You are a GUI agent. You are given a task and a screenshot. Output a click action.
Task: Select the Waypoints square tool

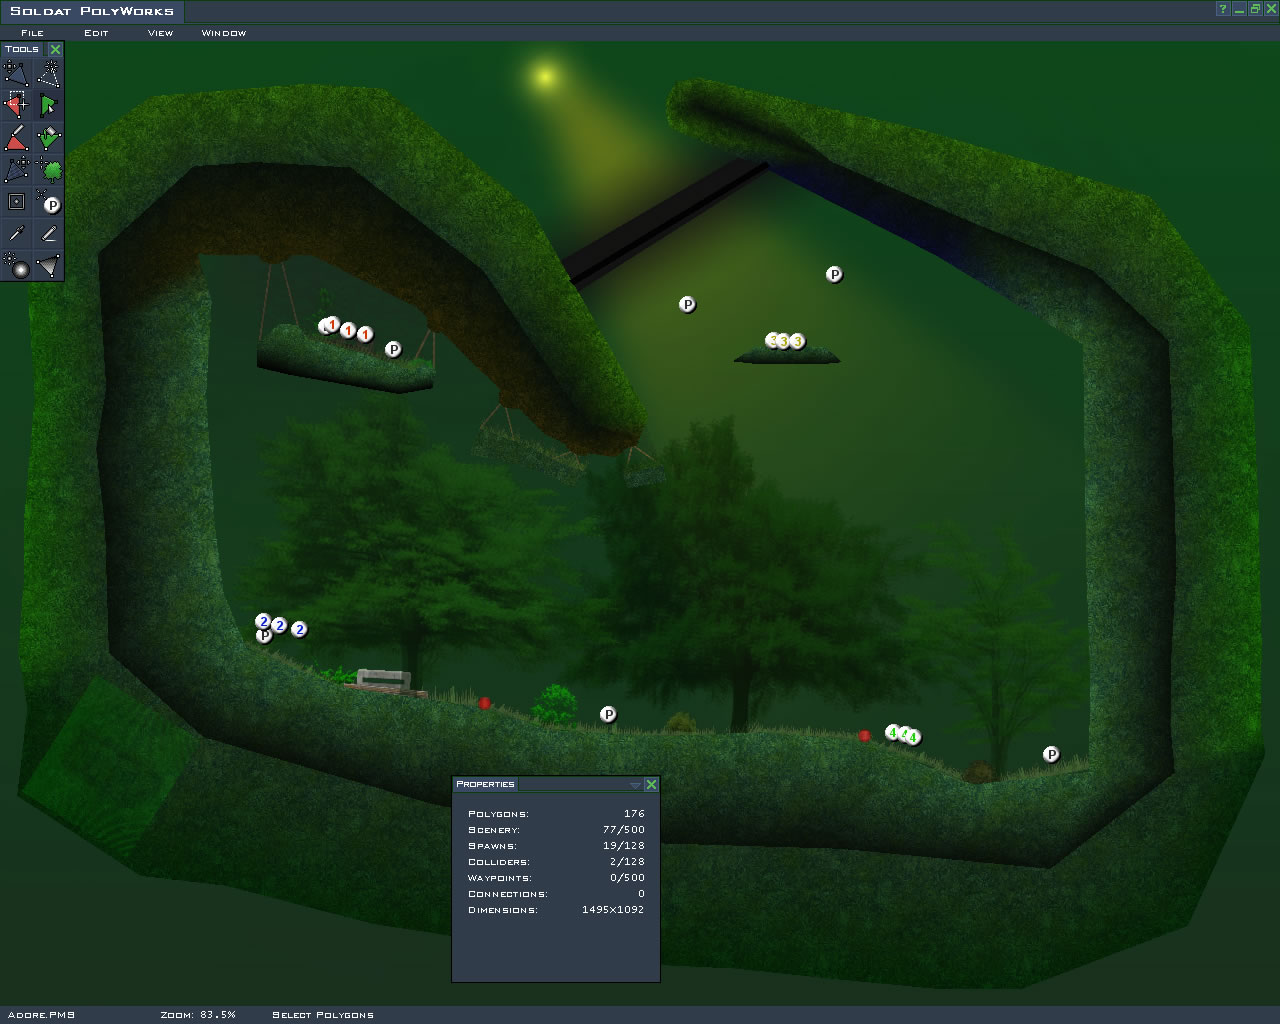pos(16,202)
